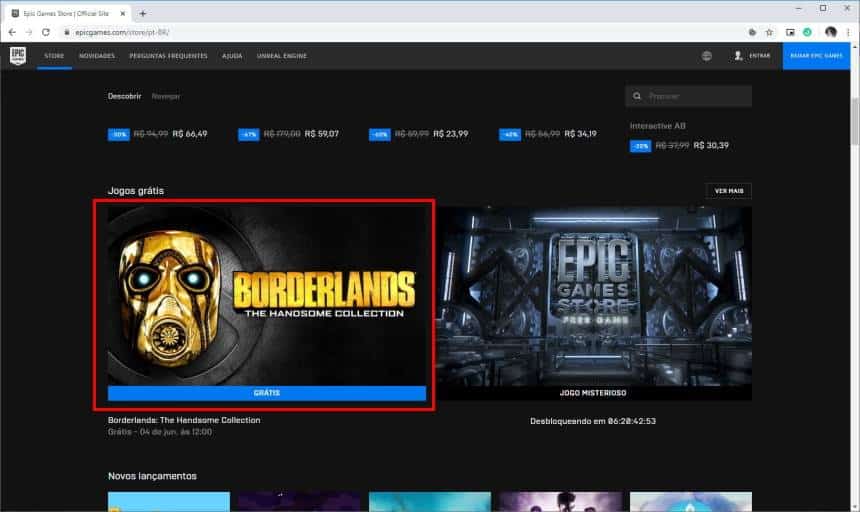Screen dimensions: 860x512
Task: Click the discount badge beside R$ 59,07
Action: click(248, 134)
